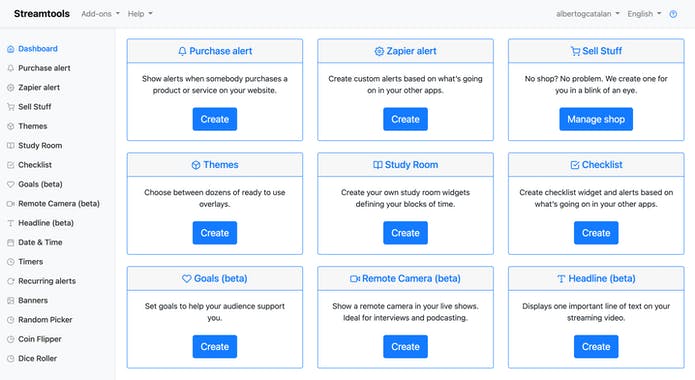
Task: Click the Banners image icon in sidebar
Action: 11,301
